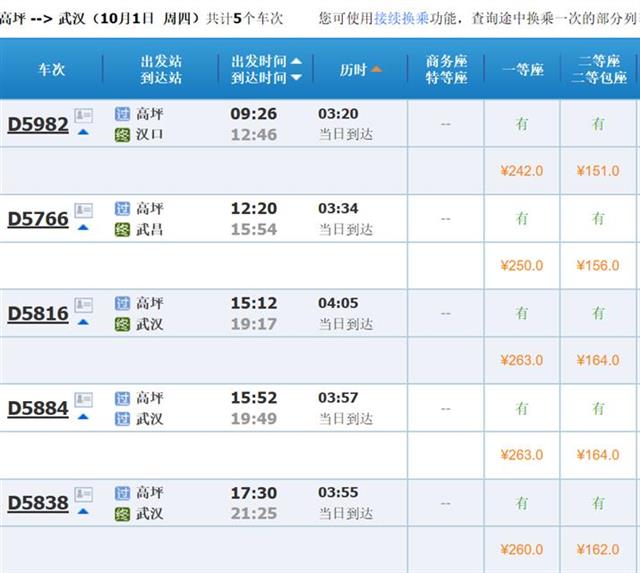Click the ID card icon beside D5982
Screen dimensions: 640x573
tap(84, 115)
